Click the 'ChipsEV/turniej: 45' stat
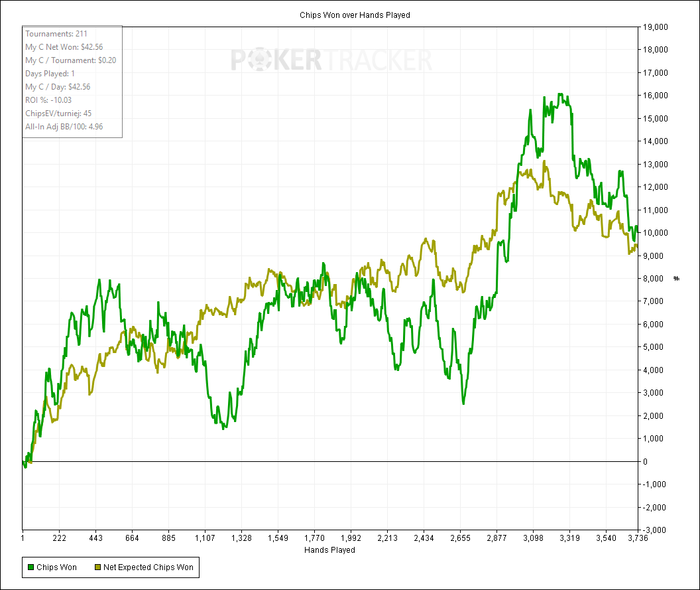The width and height of the screenshot is (700, 590). (x=58, y=113)
